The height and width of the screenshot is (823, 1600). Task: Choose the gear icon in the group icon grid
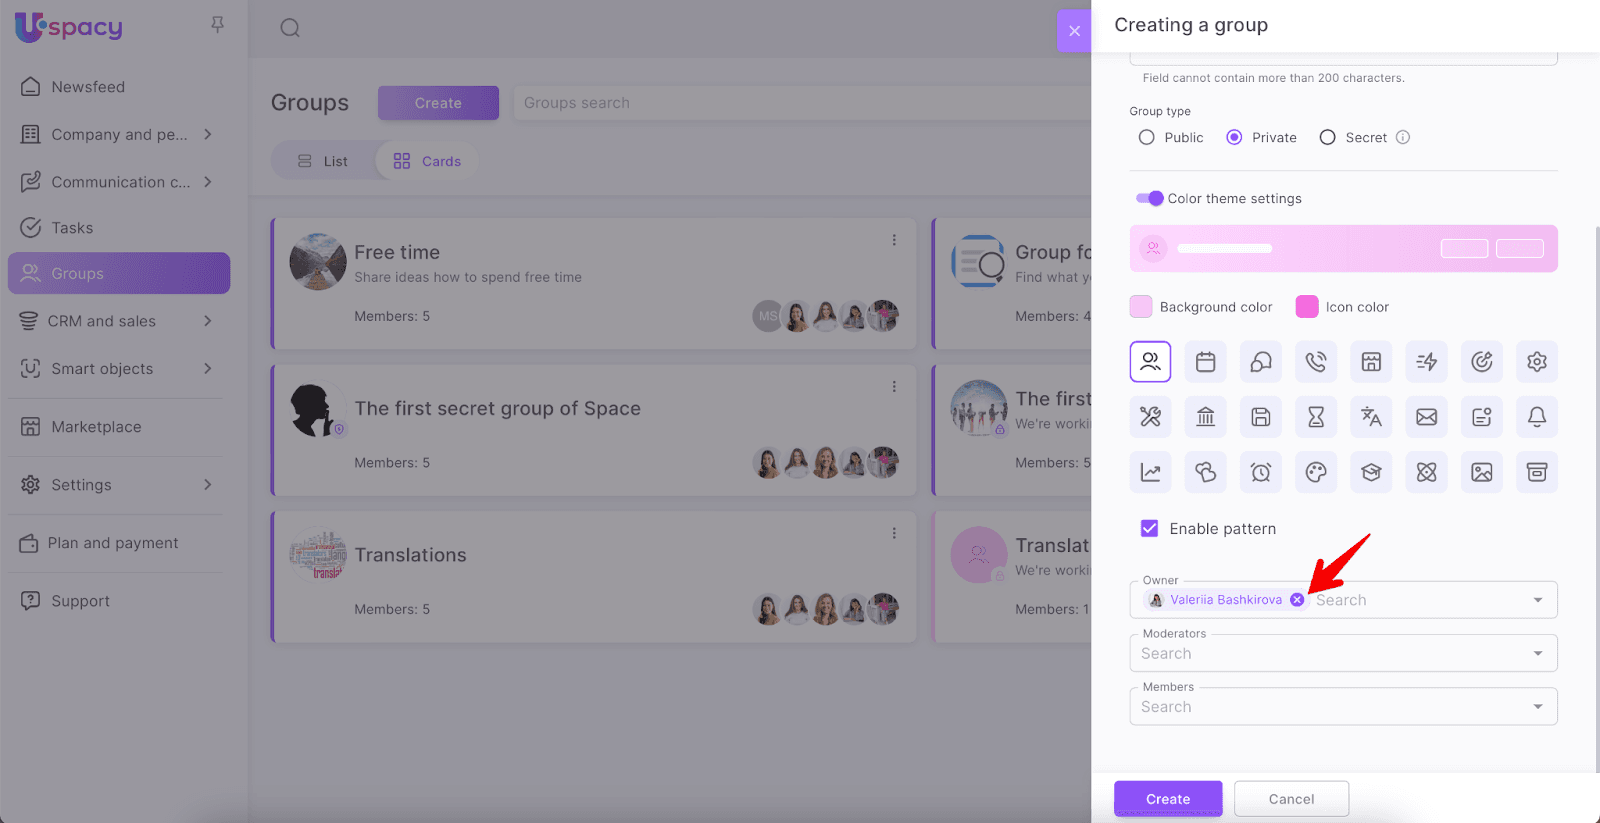[x=1537, y=361]
